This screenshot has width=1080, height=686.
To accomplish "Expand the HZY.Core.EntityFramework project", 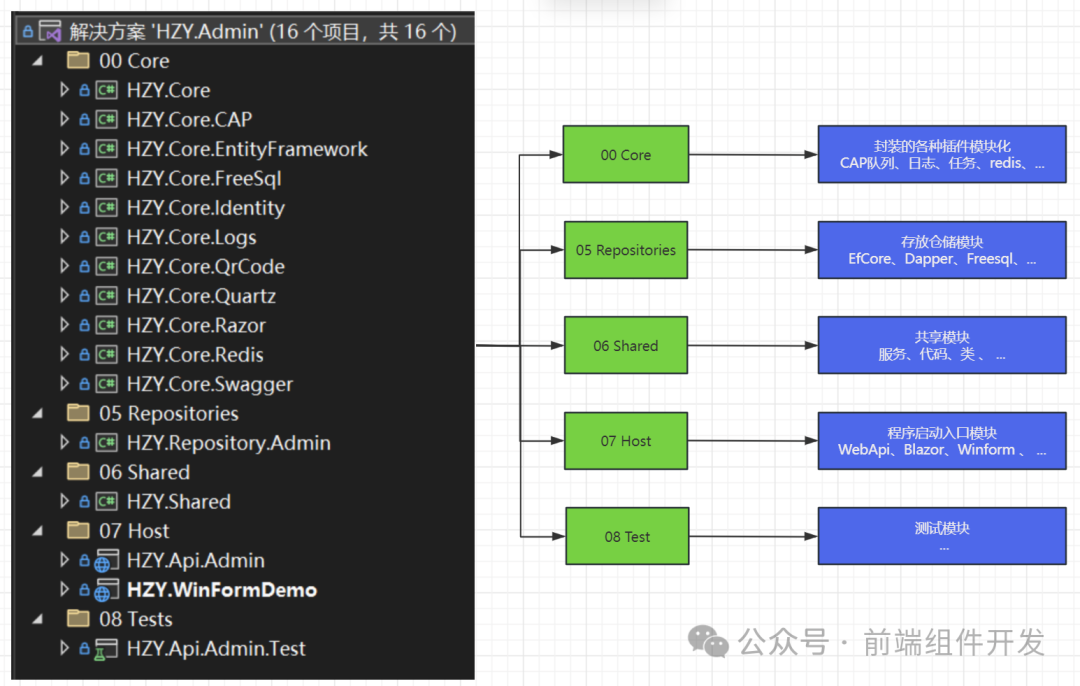I will click(64, 149).
